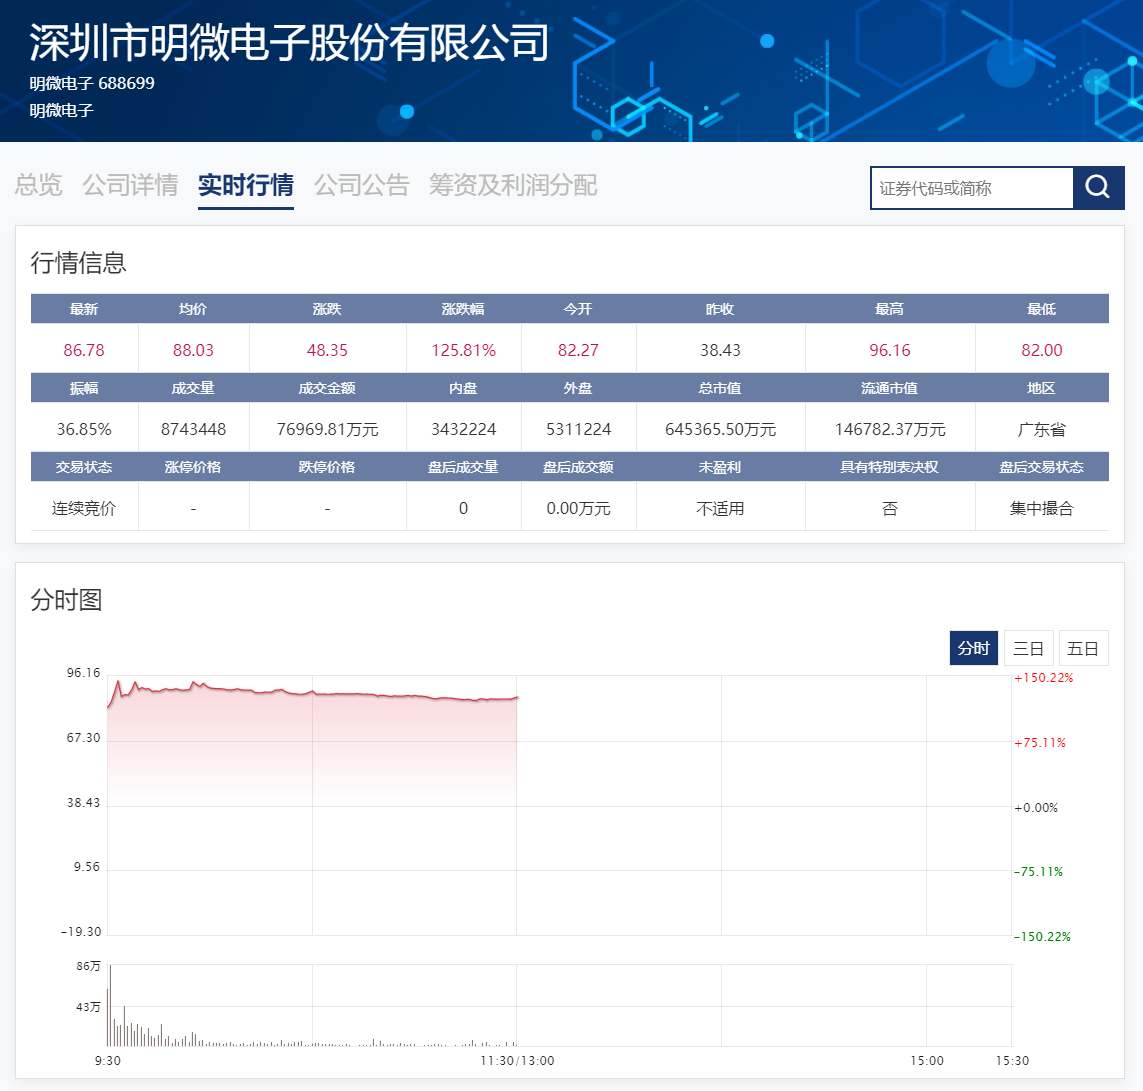1143x1091 pixels.
Task: Click the +150.22% axis label
Action: 1044,678
